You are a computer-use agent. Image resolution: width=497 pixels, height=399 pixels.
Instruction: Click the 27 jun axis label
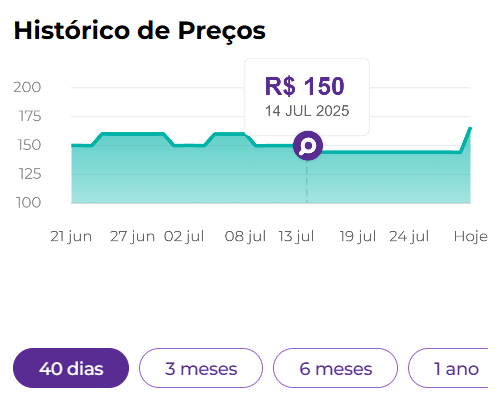tap(133, 236)
